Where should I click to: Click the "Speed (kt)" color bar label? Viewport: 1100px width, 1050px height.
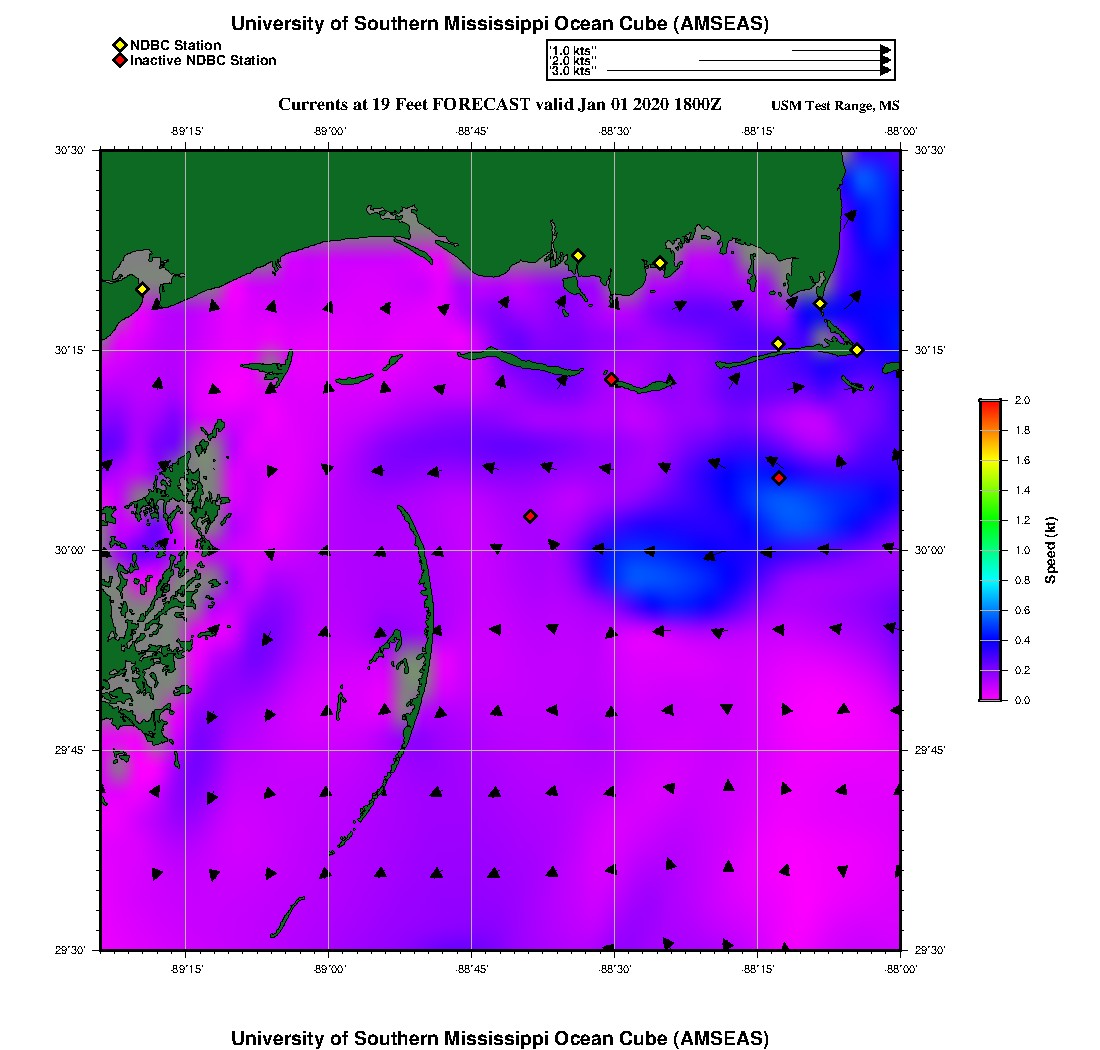coord(1051,551)
